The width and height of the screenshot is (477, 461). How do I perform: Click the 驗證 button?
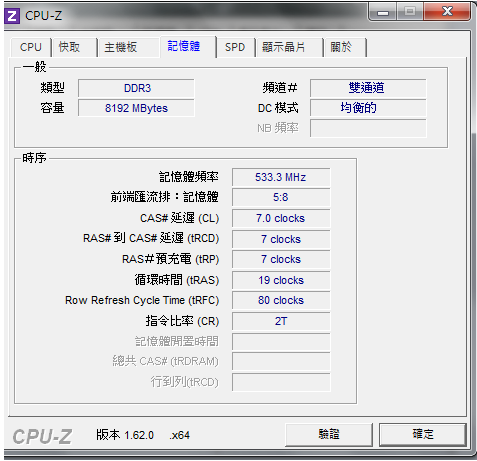click(329, 435)
